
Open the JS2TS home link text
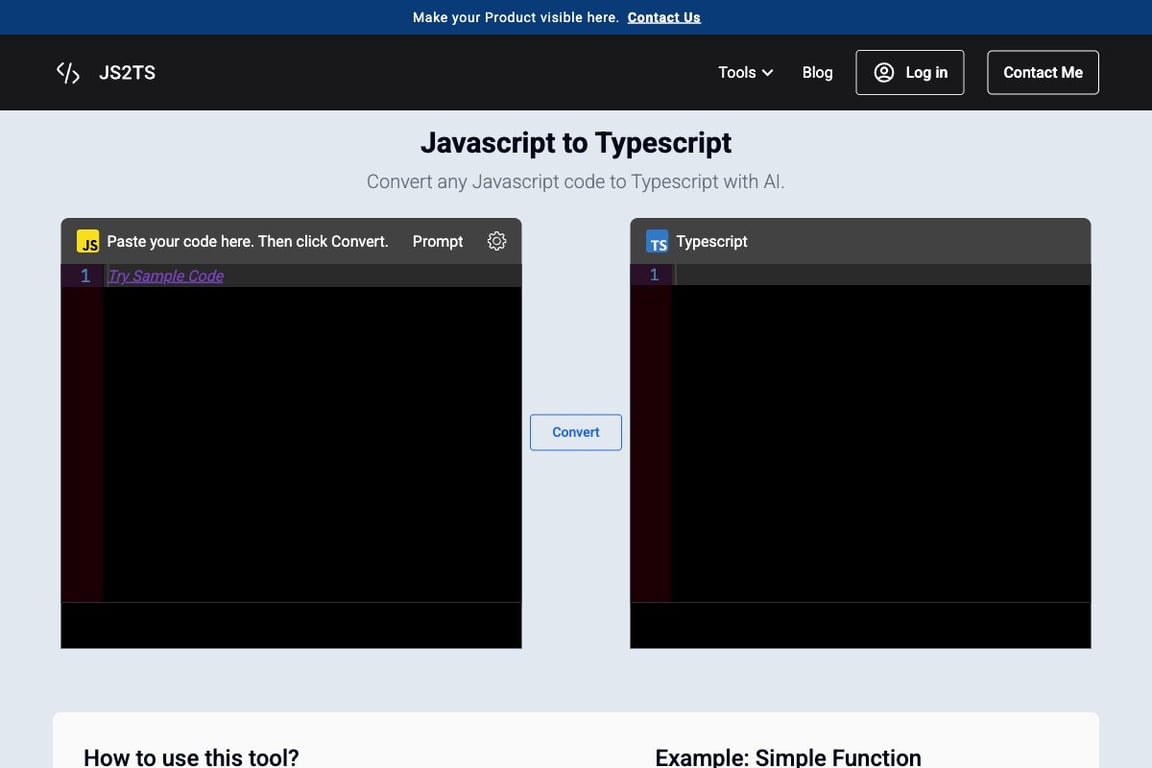127,73
